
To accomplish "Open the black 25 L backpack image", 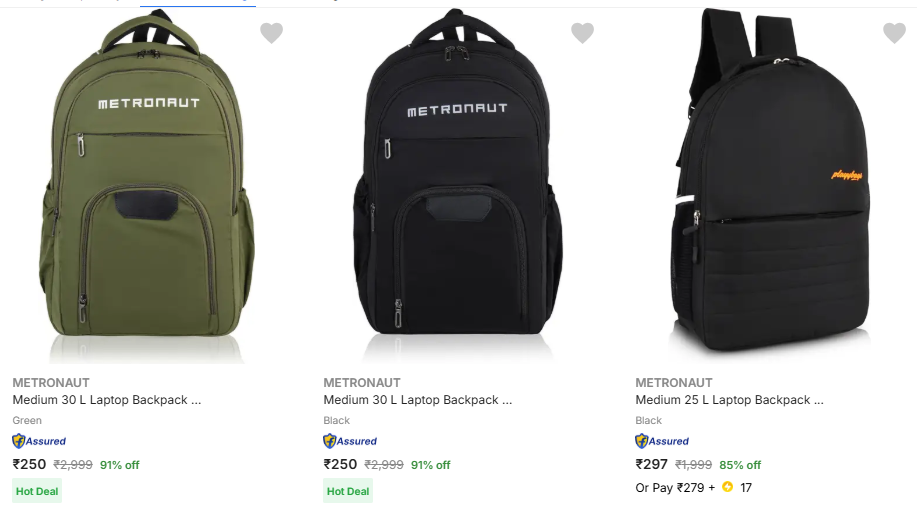I will coord(771,185).
